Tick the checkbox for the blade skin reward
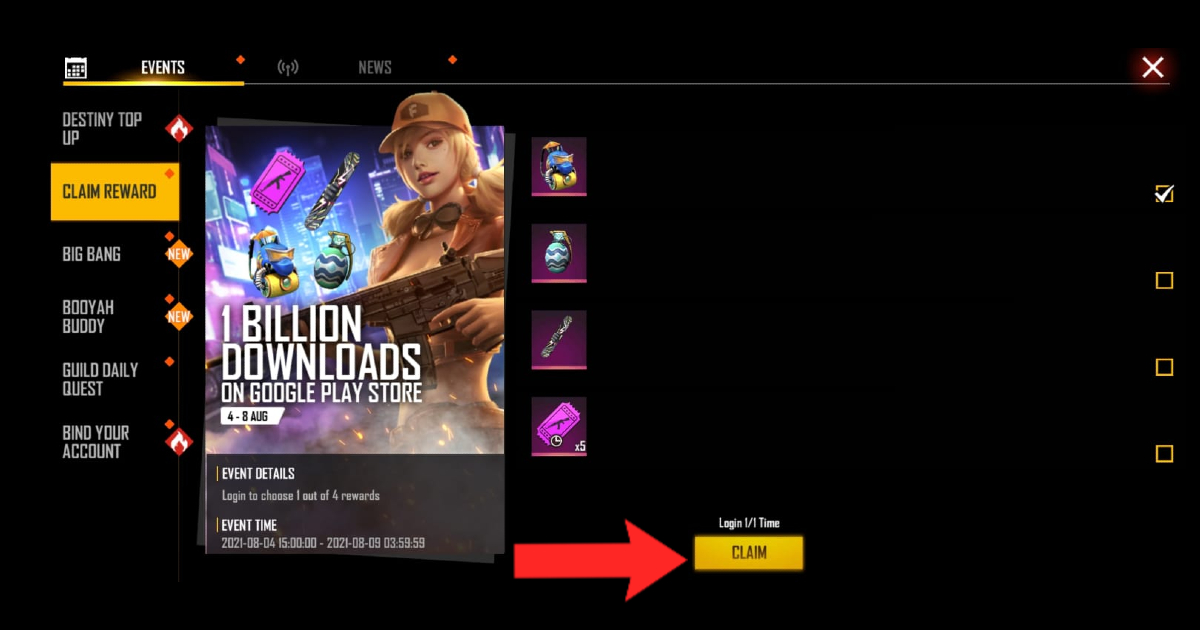 pos(1164,367)
